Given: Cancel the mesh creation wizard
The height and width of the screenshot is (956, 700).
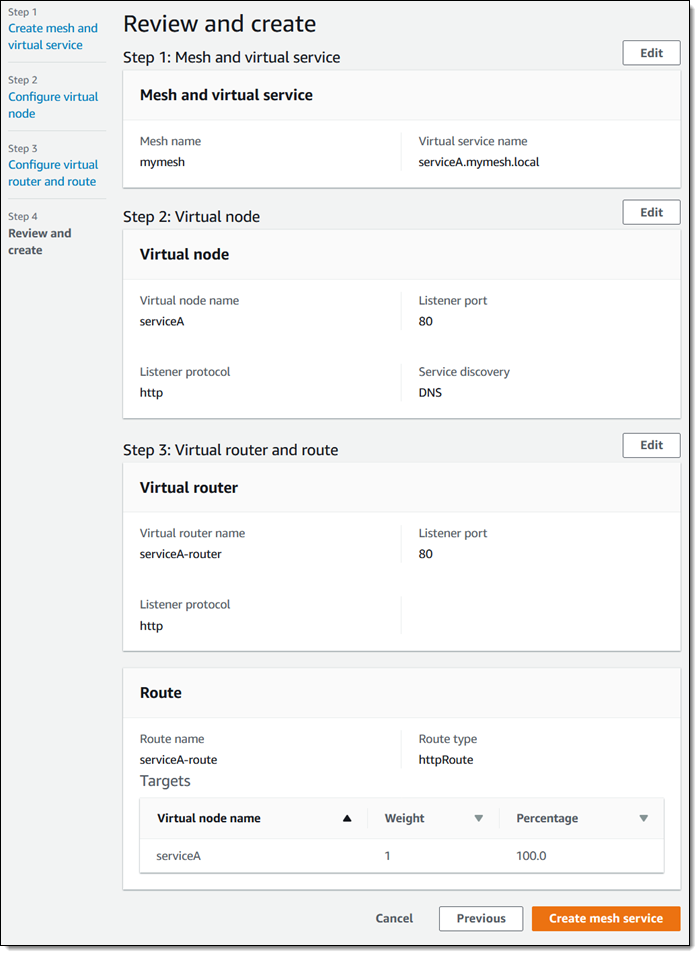Looking at the screenshot, I should click(x=394, y=918).
